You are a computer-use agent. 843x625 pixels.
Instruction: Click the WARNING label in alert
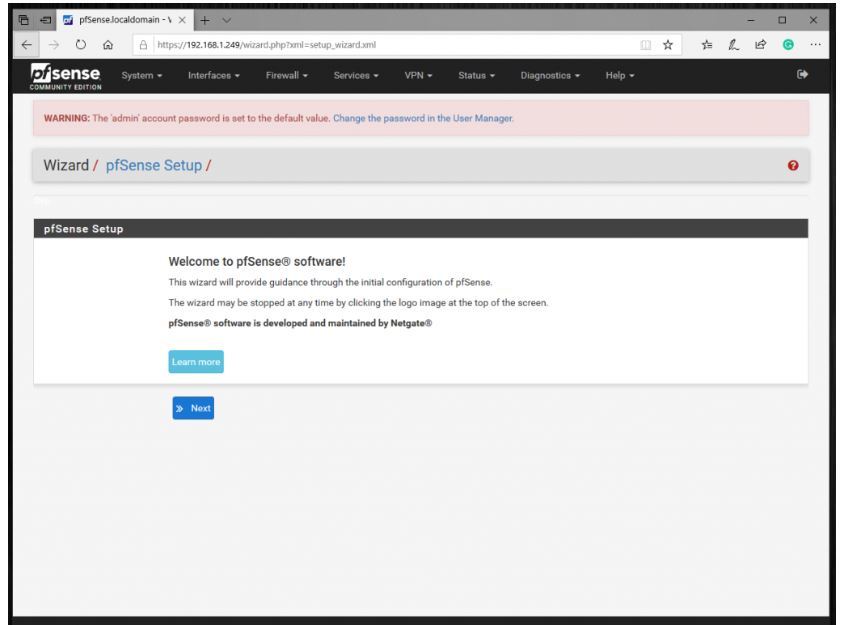coord(67,118)
